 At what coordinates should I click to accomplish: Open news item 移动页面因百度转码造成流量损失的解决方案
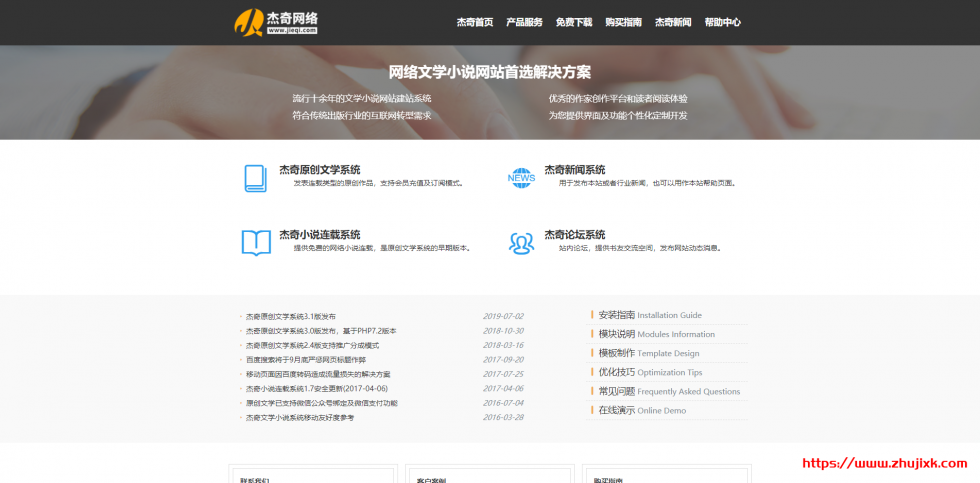(x=318, y=374)
